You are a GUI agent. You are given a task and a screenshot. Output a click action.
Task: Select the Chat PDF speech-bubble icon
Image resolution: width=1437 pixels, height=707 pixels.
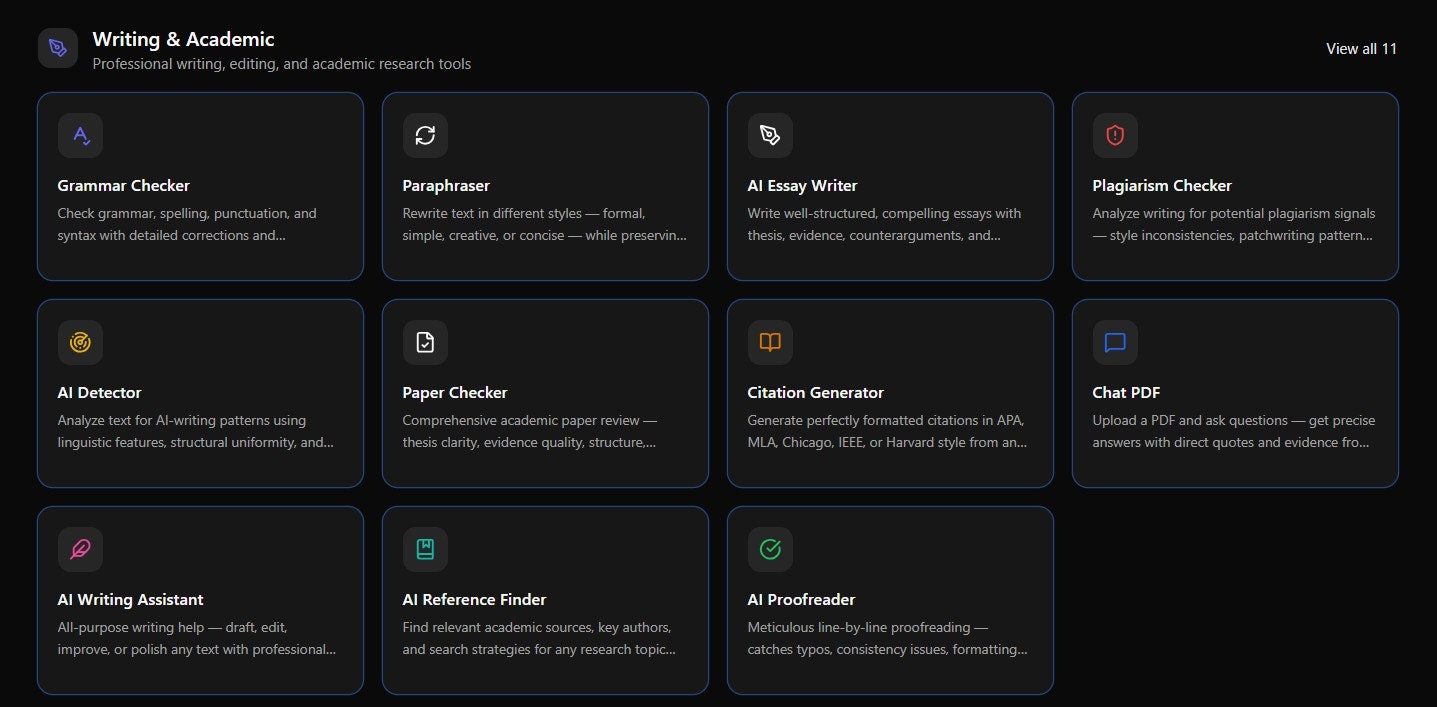pyautogui.click(x=1115, y=342)
